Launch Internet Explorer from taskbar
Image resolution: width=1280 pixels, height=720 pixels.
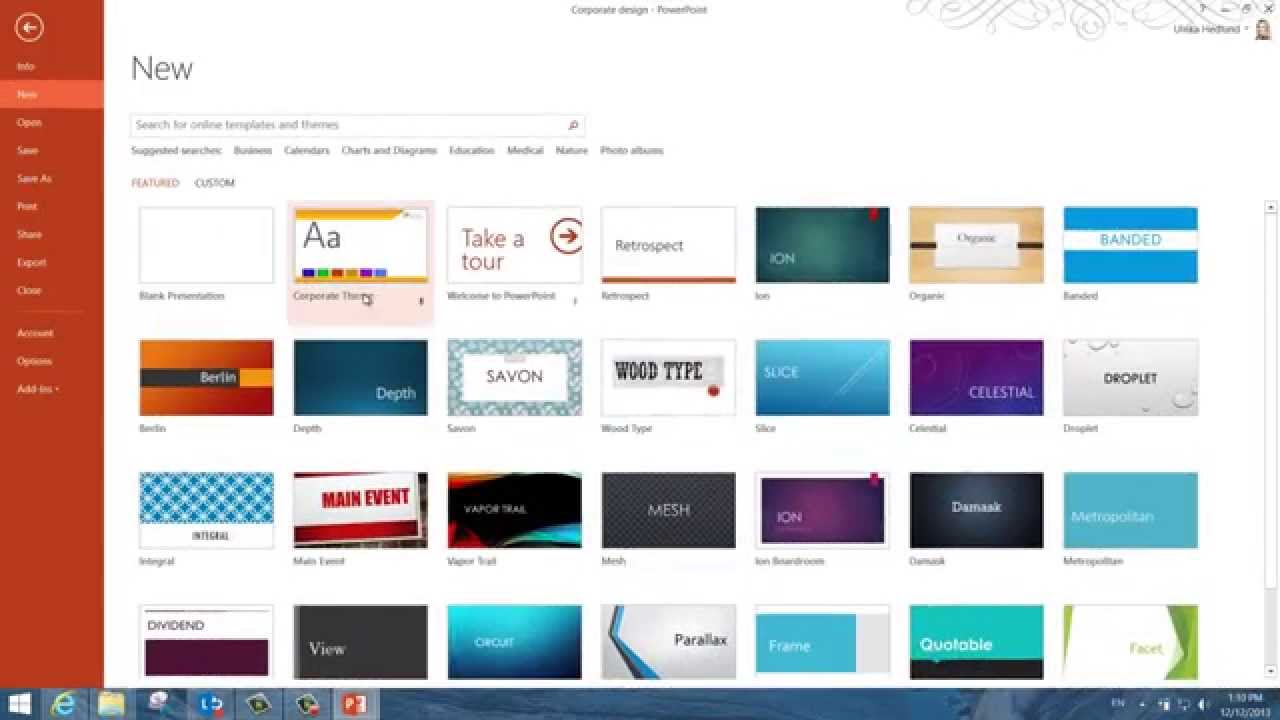pos(63,704)
